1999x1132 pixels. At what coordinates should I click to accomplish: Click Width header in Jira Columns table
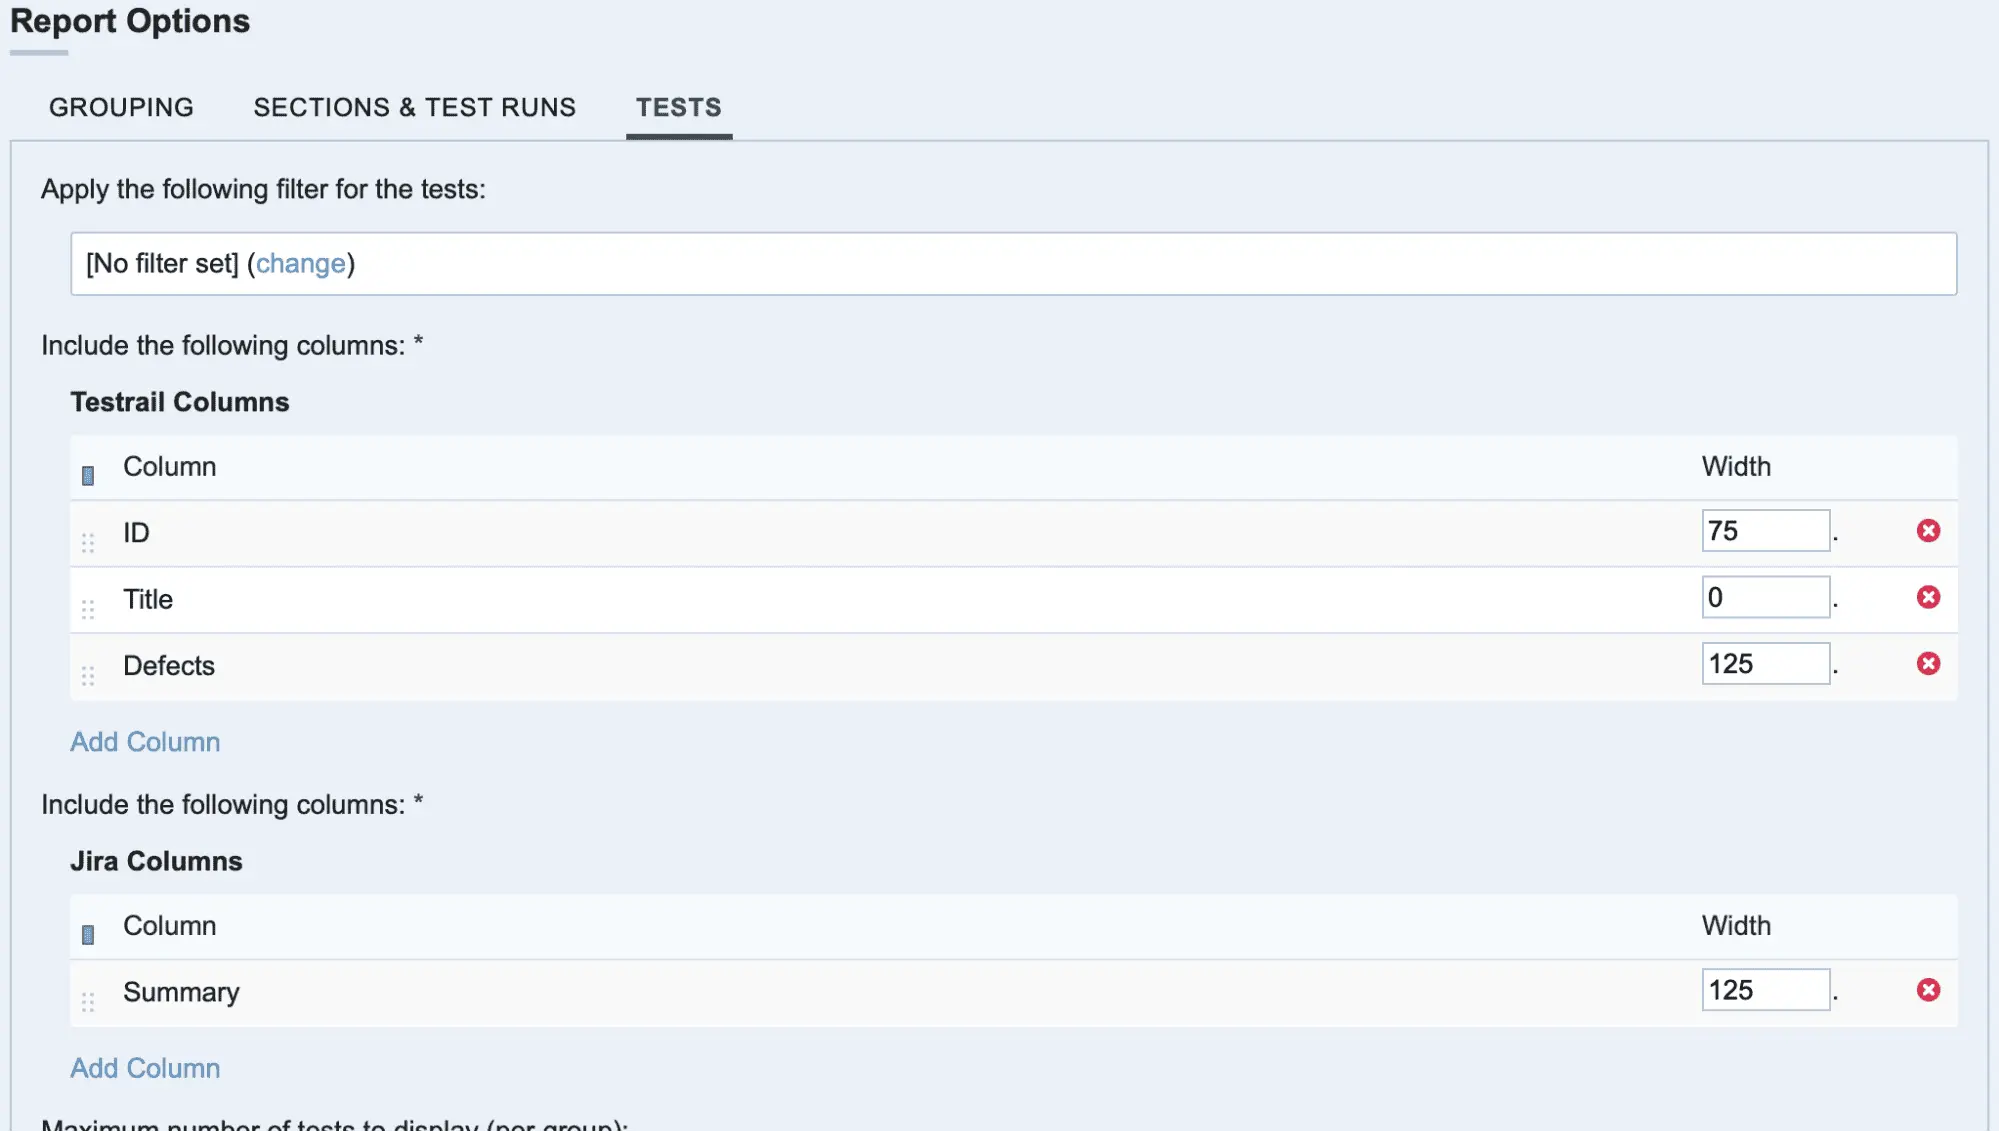click(x=1736, y=926)
